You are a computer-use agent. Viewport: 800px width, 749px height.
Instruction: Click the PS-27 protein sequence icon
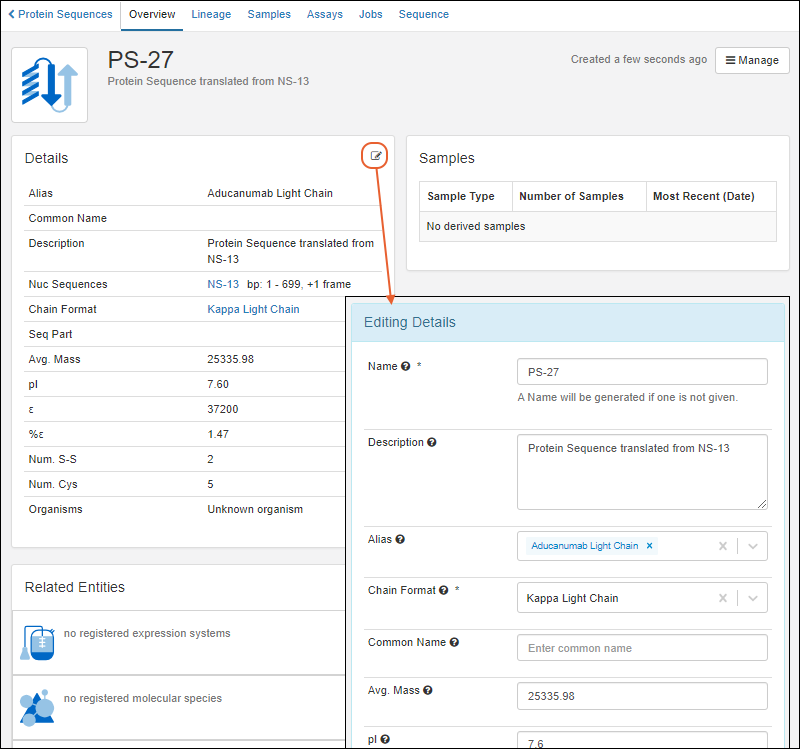tap(50, 85)
